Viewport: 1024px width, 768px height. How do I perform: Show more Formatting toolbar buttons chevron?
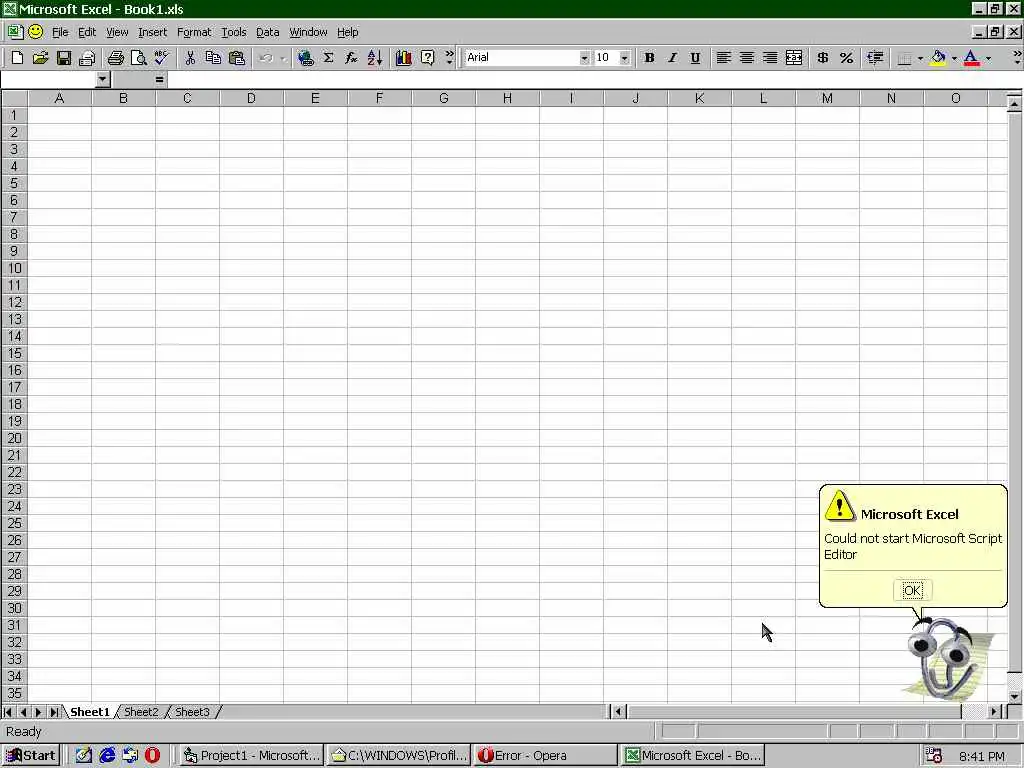[x=1017, y=57]
